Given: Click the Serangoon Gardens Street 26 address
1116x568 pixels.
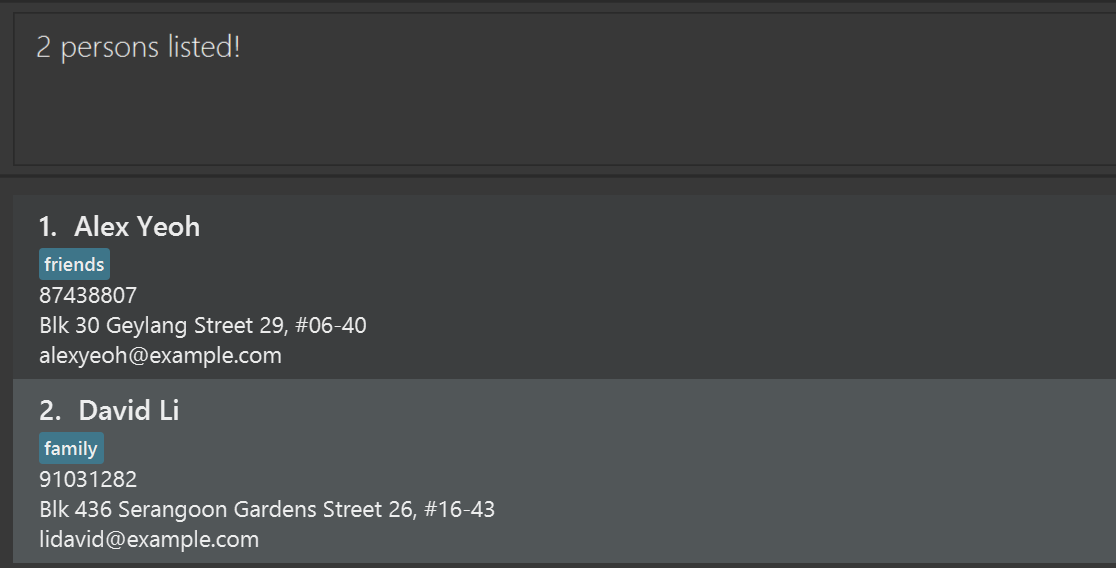Looking at the screenshot, I should click(267, 510).
